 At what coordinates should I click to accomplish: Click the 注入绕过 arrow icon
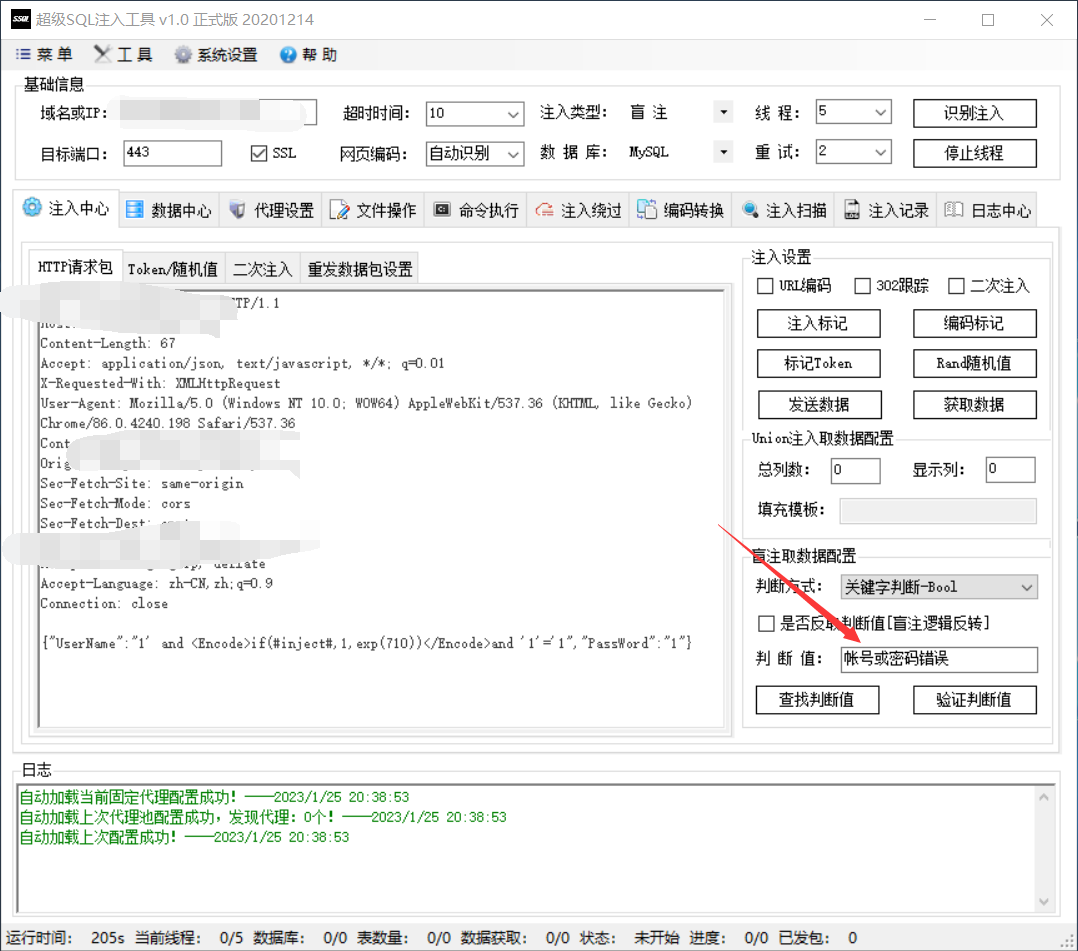544,210
